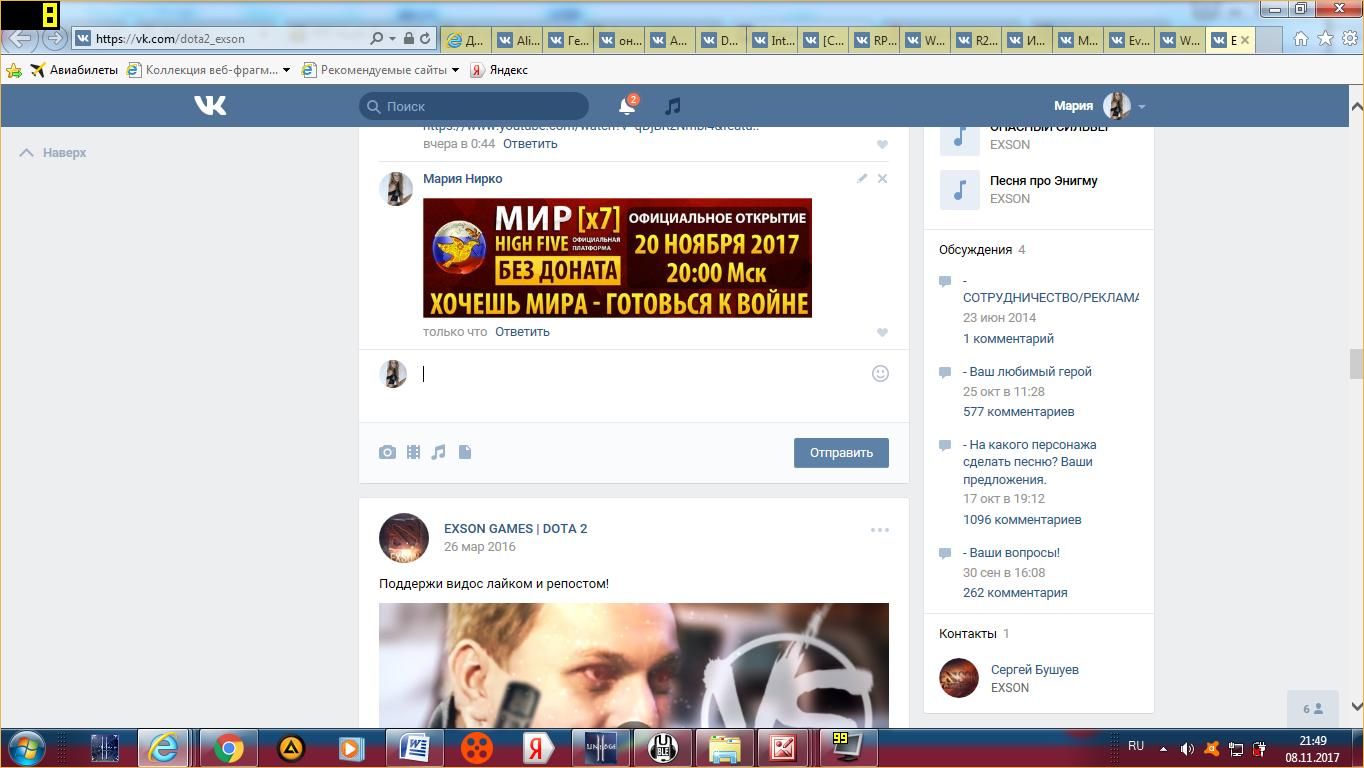
Task: Expand the Мария profile menu
Action: point(1099,106)
